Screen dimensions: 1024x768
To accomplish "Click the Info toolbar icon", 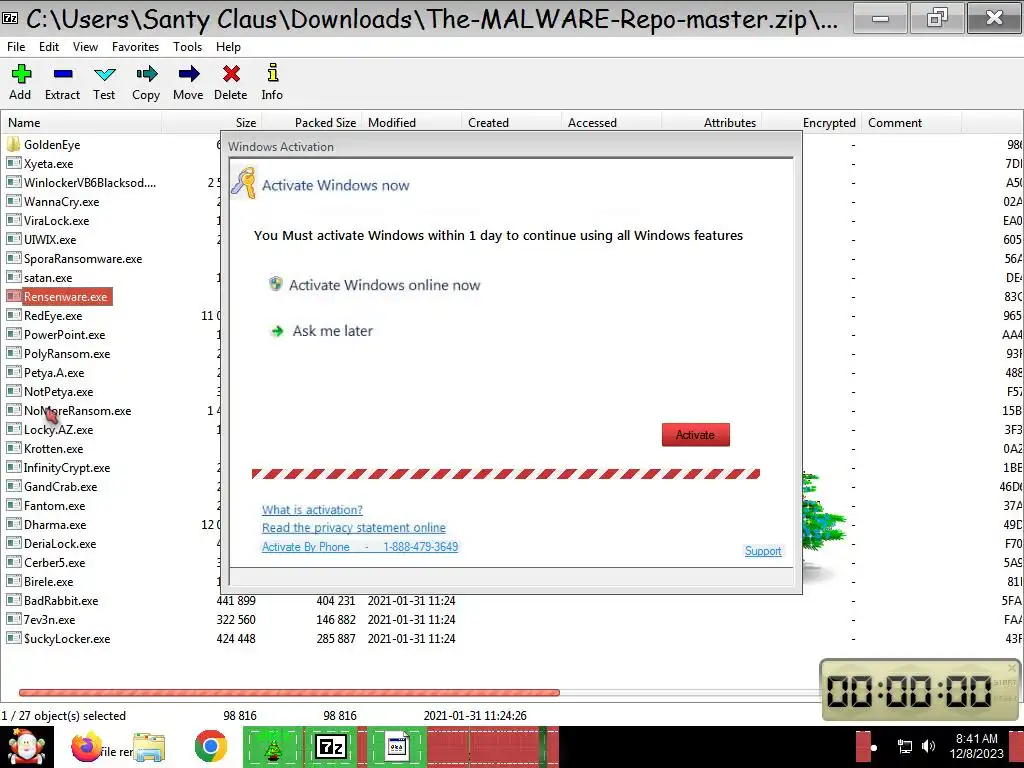I will [x=272, y=74].
